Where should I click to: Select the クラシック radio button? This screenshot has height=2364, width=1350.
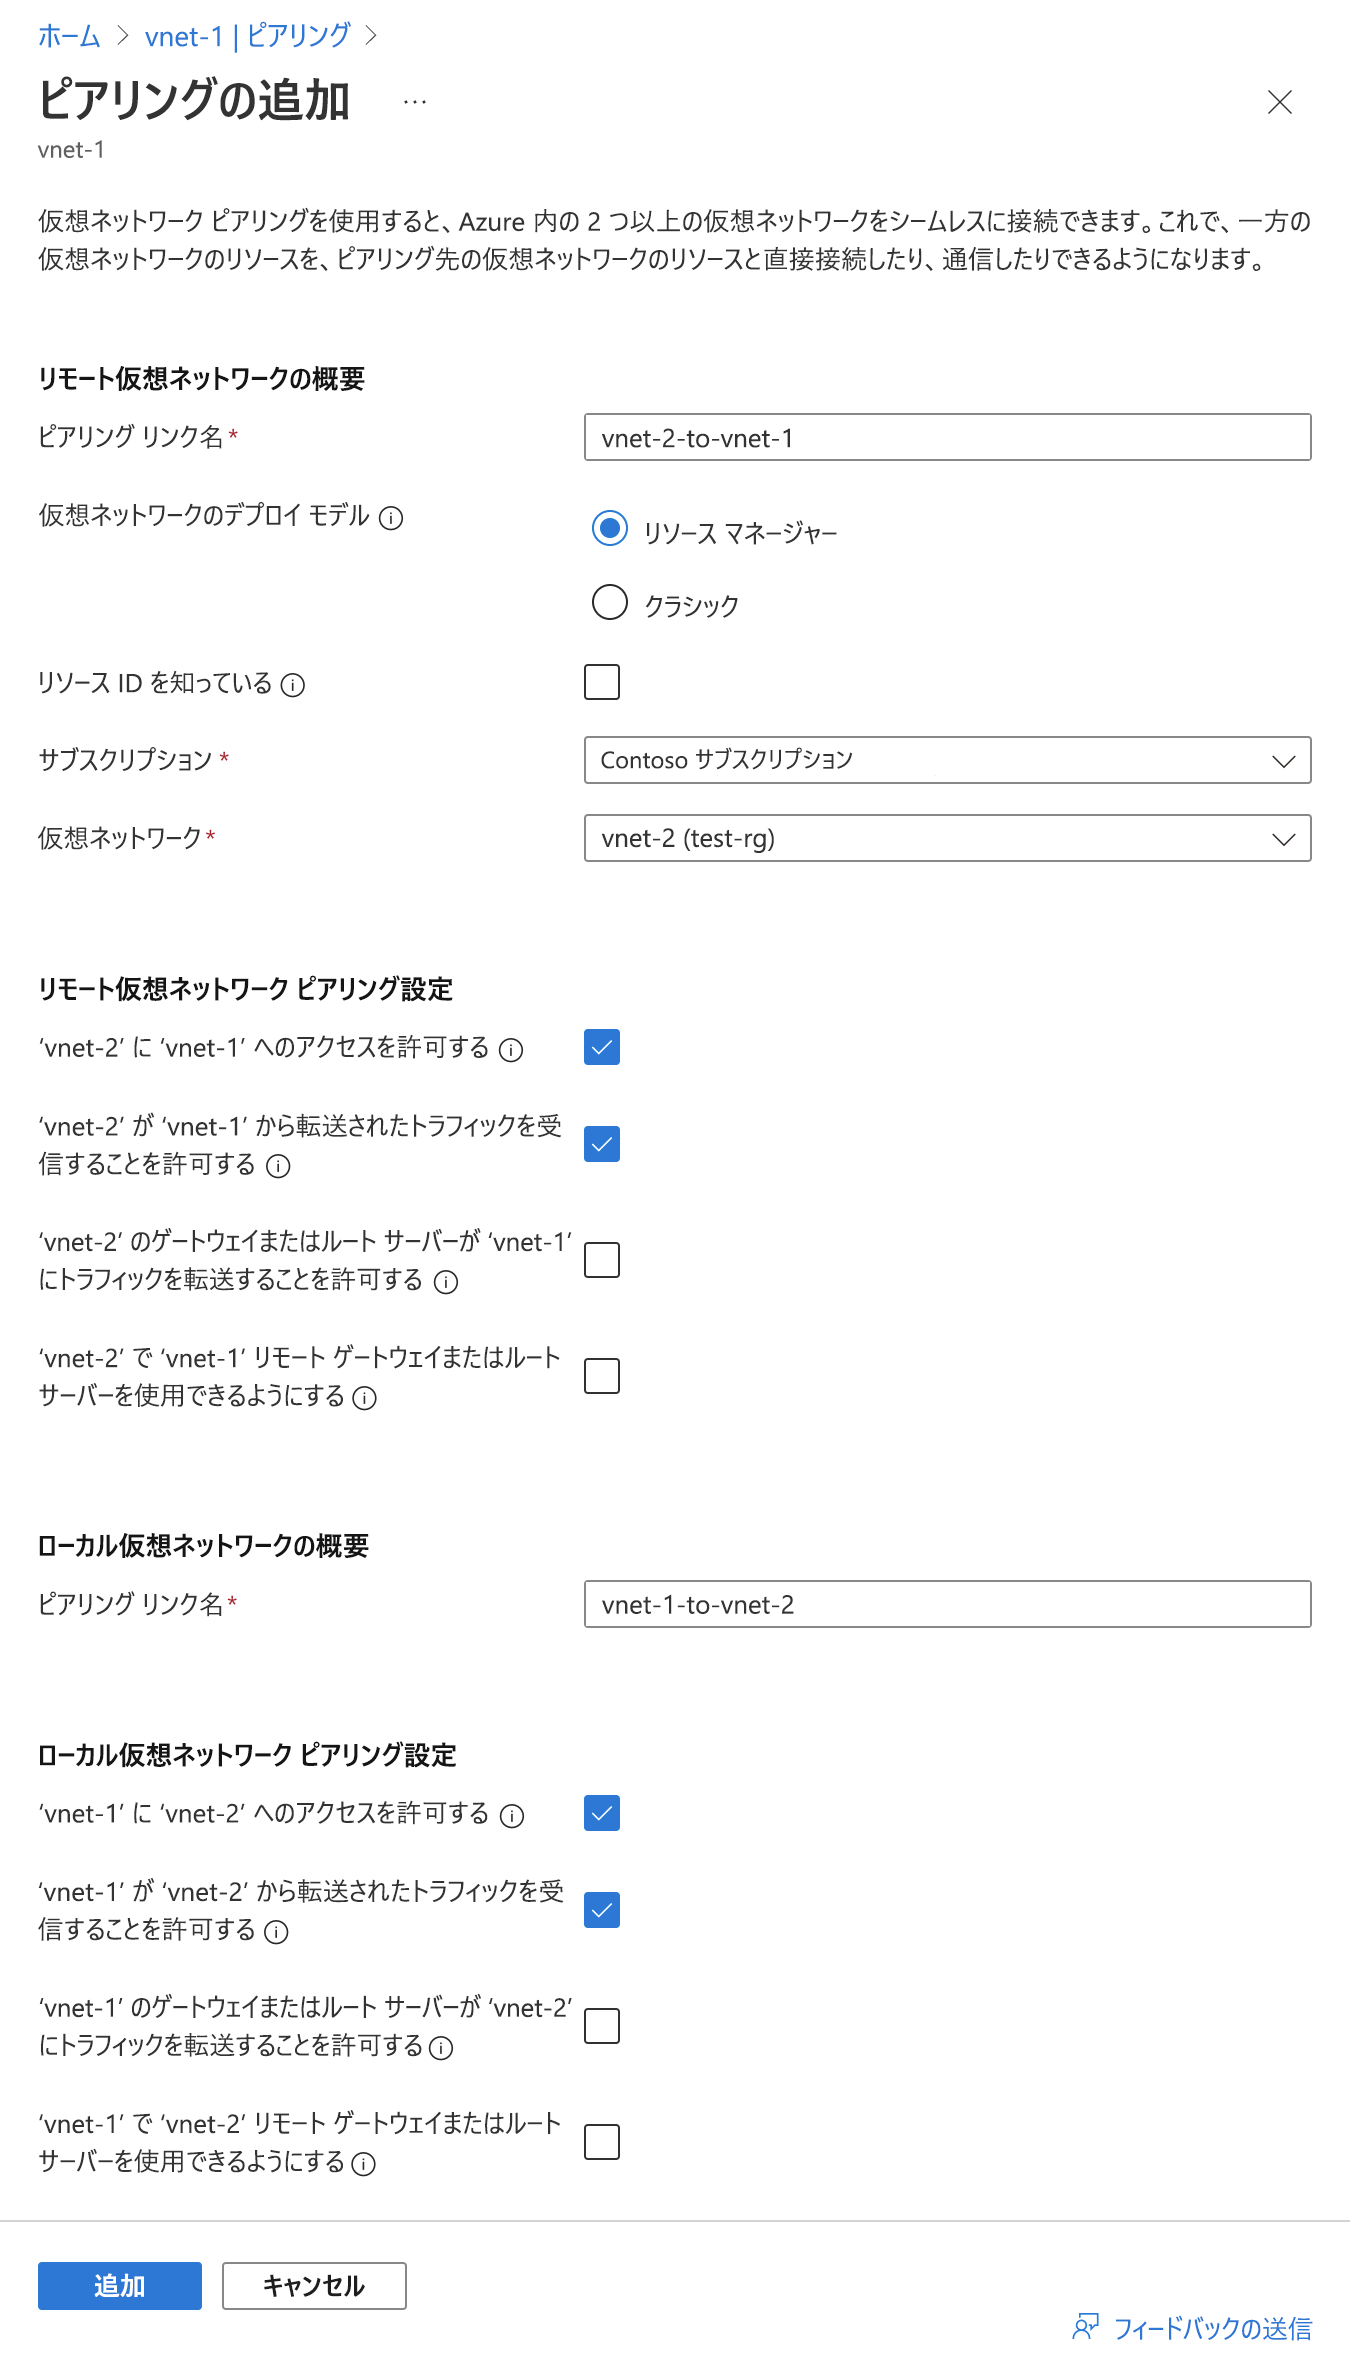tap(610, 602)
